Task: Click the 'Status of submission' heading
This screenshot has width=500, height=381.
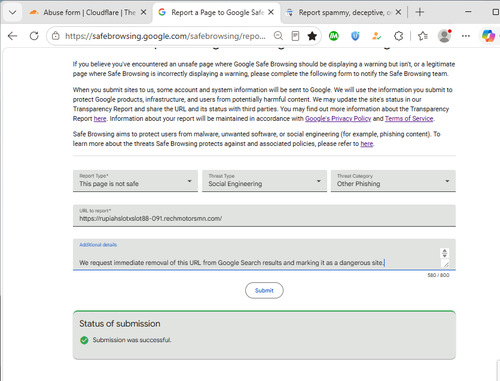Action: coord(120,324)
